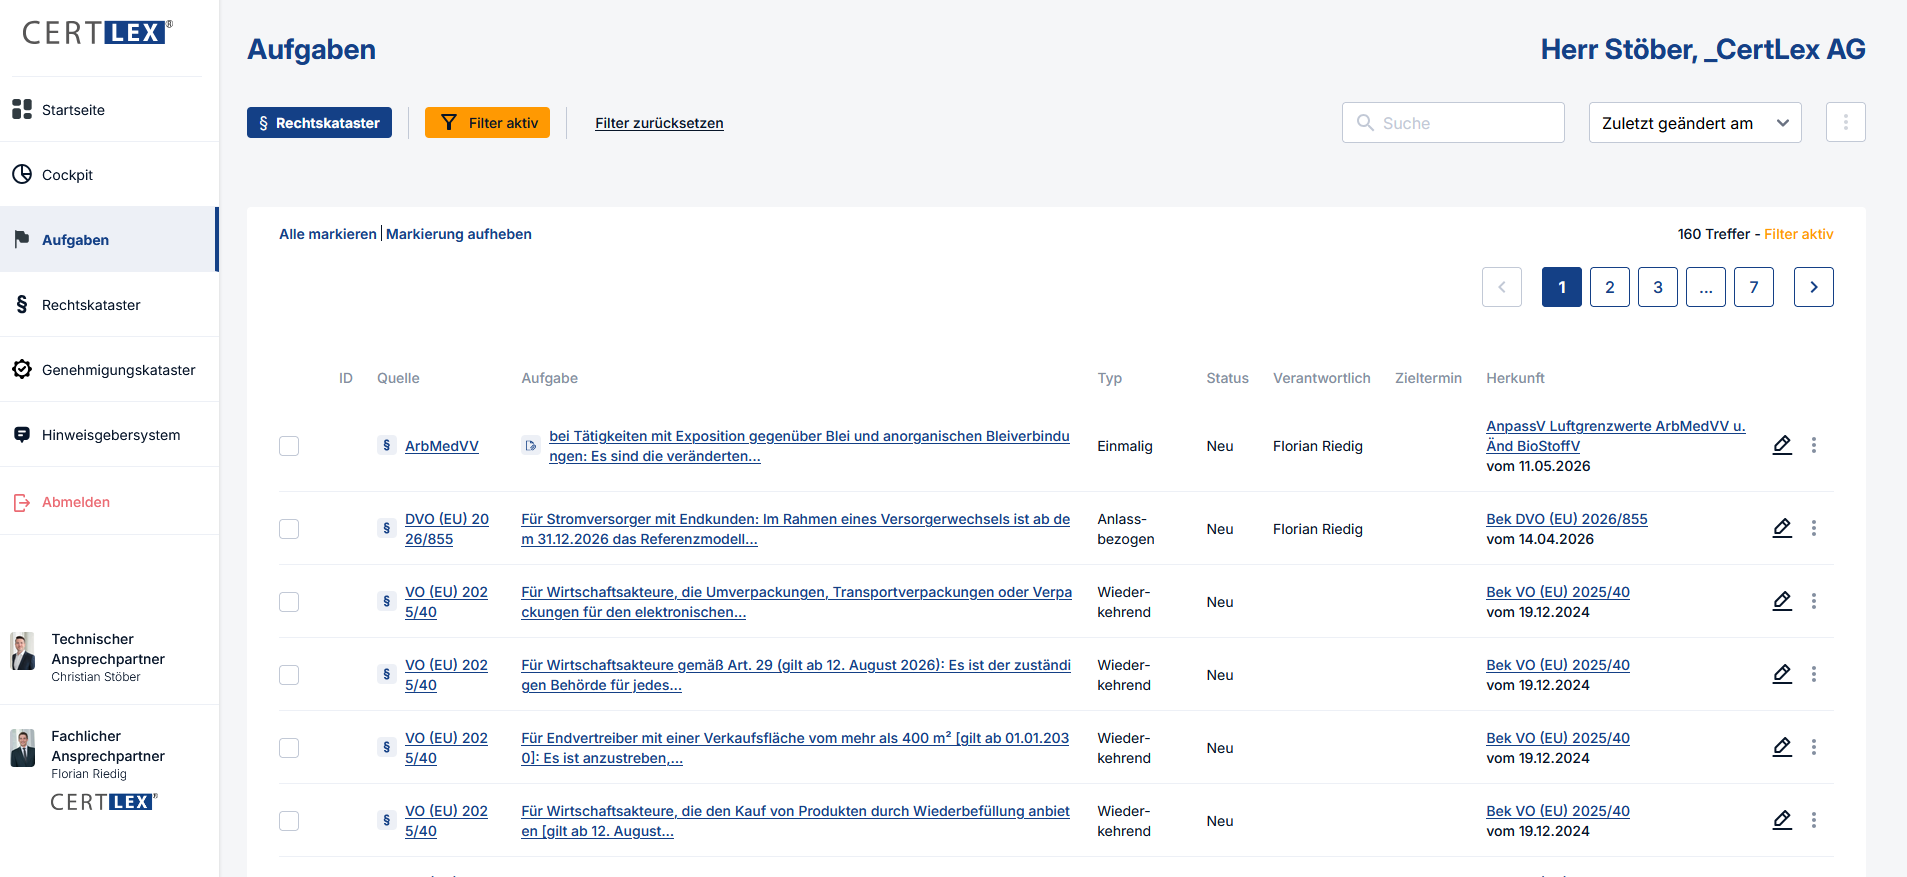Select the checkbox for DVO (EU) 2026/855 row
This screenshot has height=877, width=1907.
click(289, 529)
